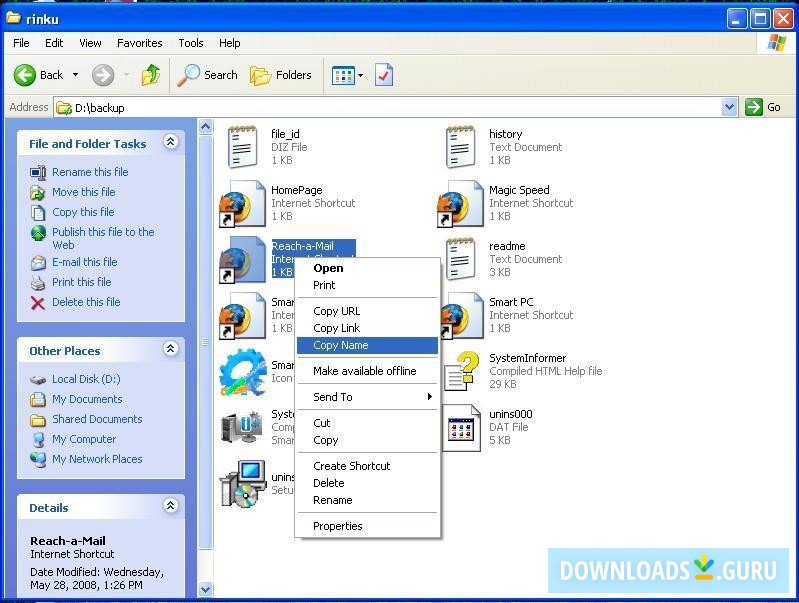The width and height of the screenshot is (799, 603).
Task: Expand the Address bar dropdown
Action: 729,107
